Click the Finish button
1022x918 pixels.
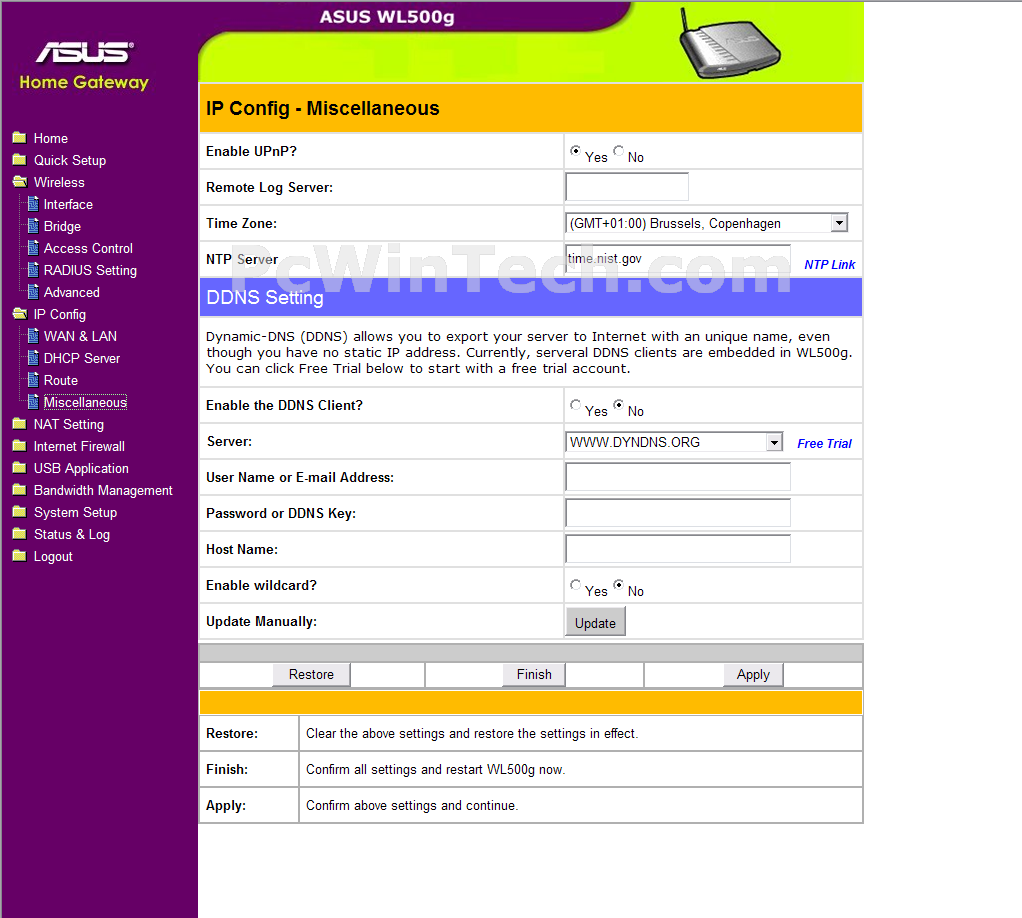pos(534,674)
